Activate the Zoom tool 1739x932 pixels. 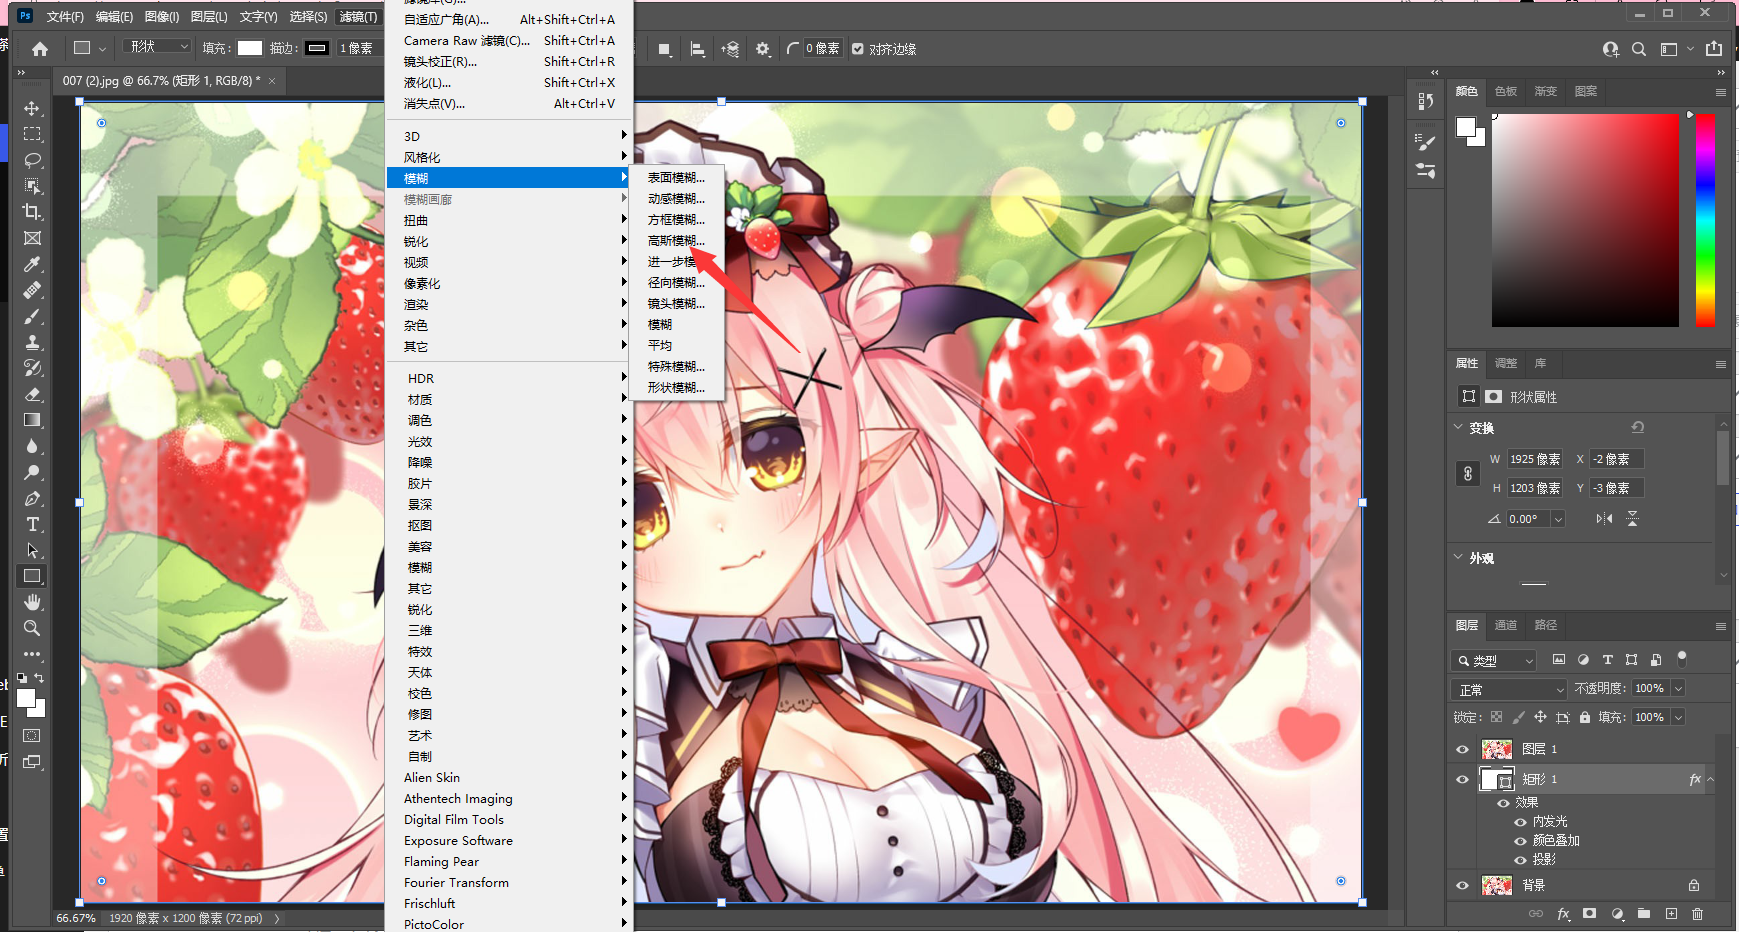(x=32, y=628)
